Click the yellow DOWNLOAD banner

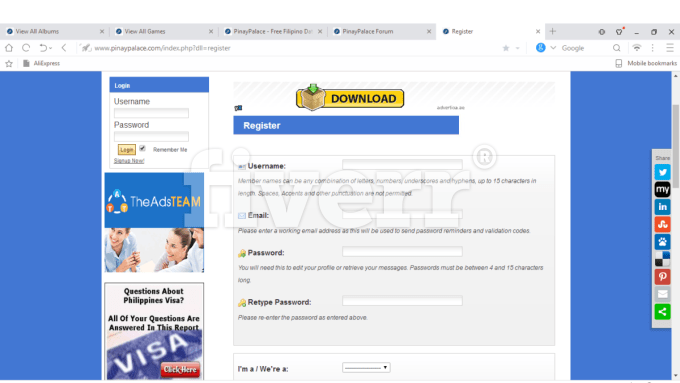click(x=350, y=98)
